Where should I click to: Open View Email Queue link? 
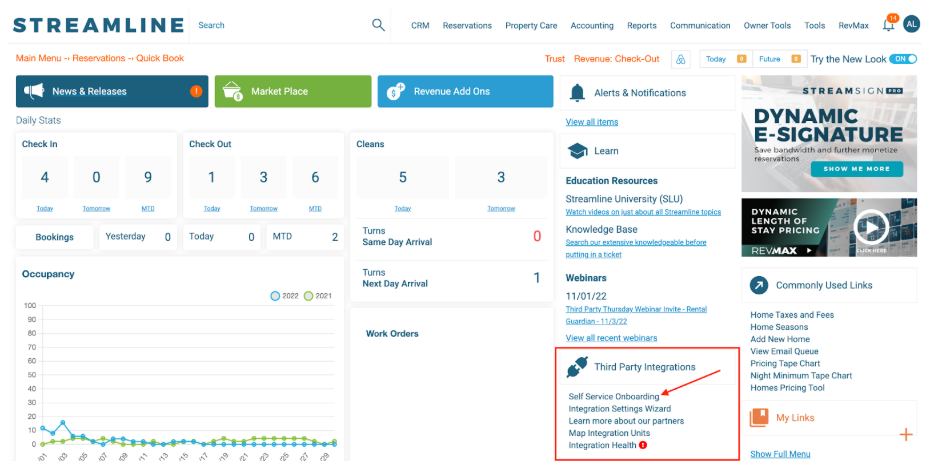(x=784, y=352)
